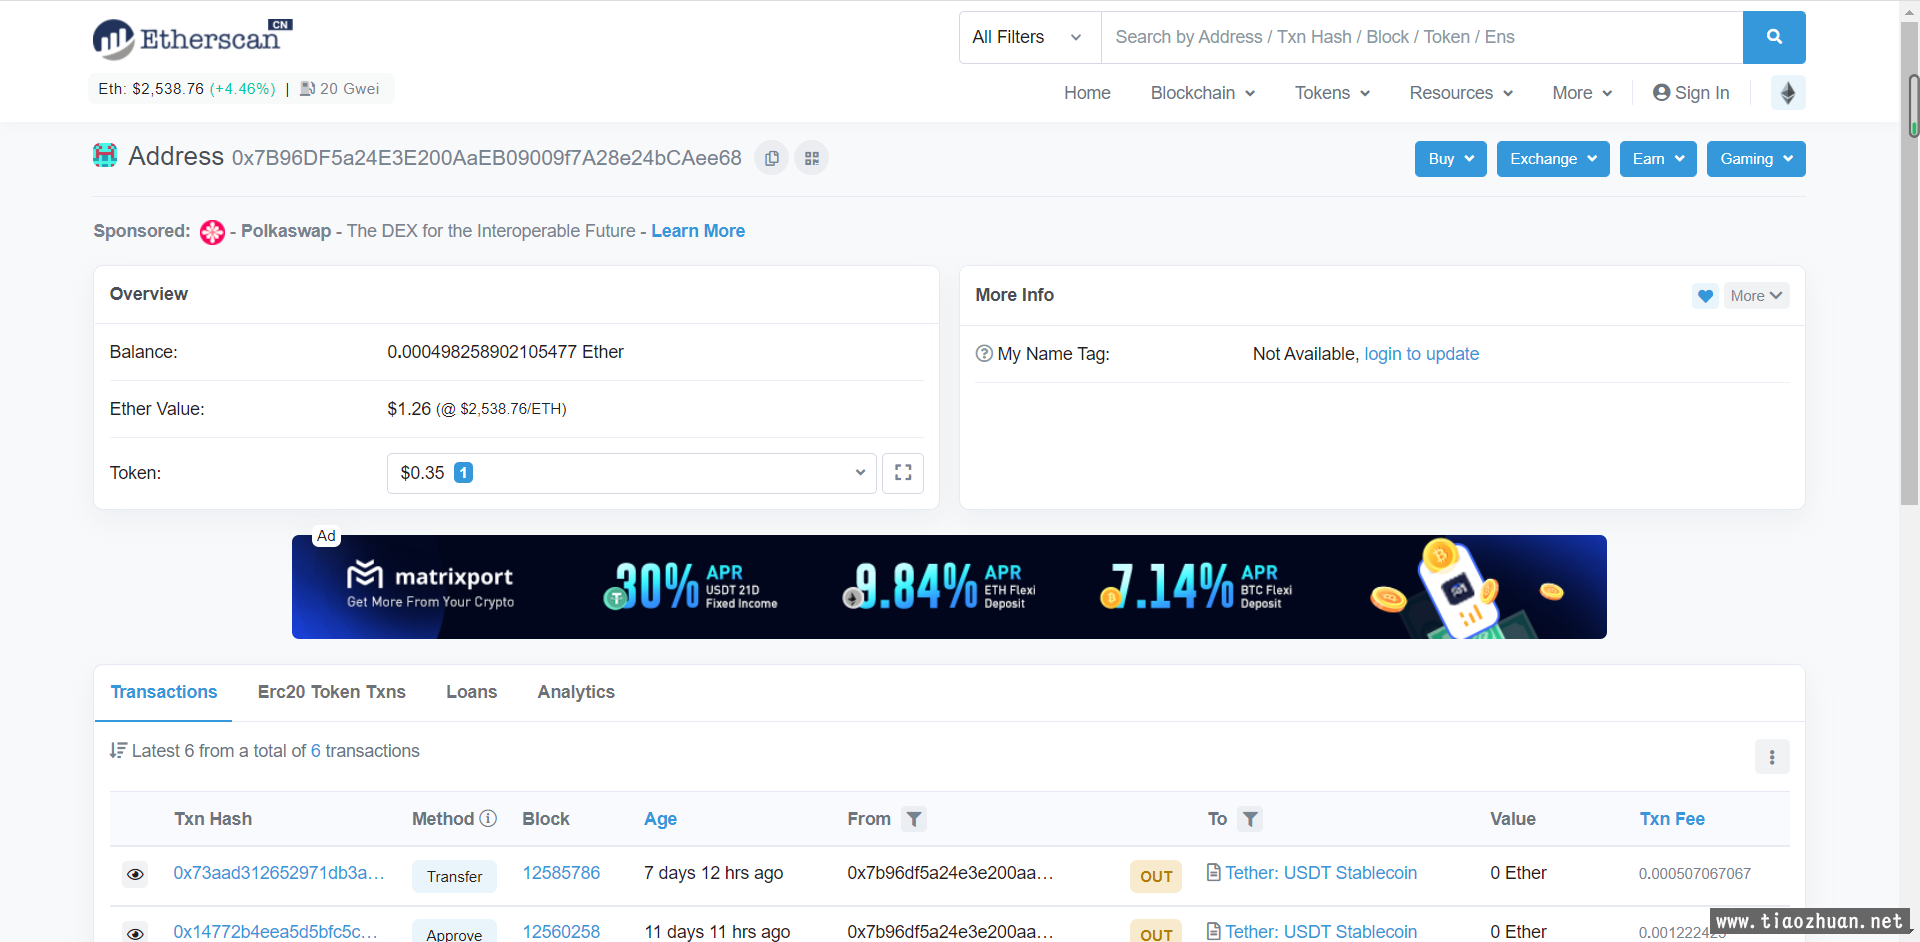The image size is (1920, 942).
Task: Open More dropdown in More Info card
Action: pos(1756,296)
